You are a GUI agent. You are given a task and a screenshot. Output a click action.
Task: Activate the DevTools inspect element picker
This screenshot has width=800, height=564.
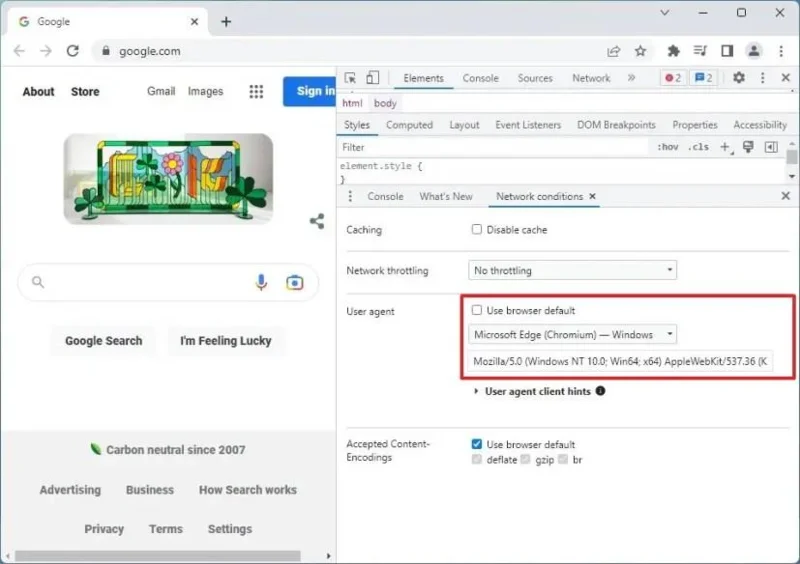click(x=350, y=78)
